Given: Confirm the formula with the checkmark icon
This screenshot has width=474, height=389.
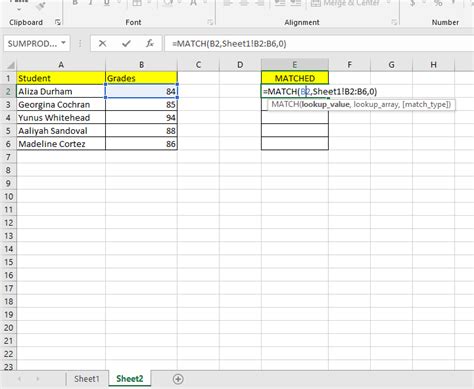Looking at the screenshot, I should tap(126, 43).
